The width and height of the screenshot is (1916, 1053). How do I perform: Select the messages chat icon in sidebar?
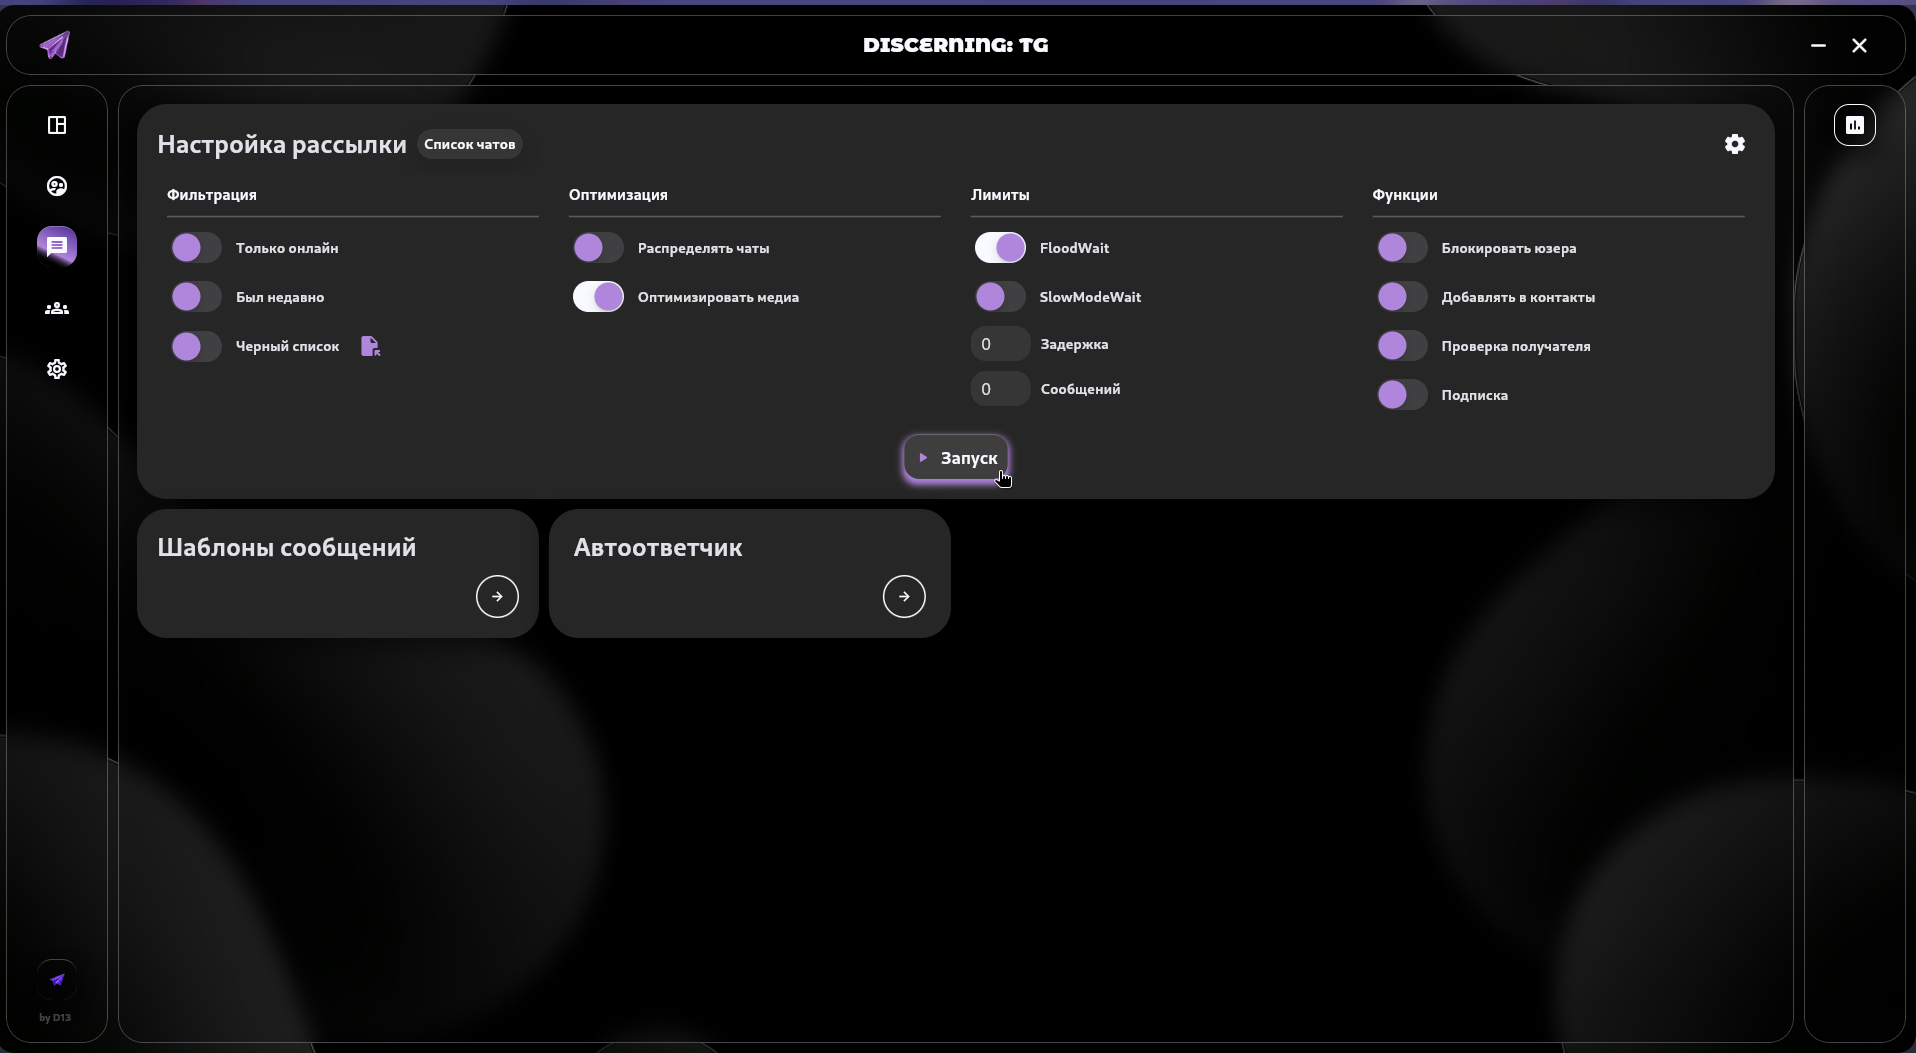coord(57,246)
